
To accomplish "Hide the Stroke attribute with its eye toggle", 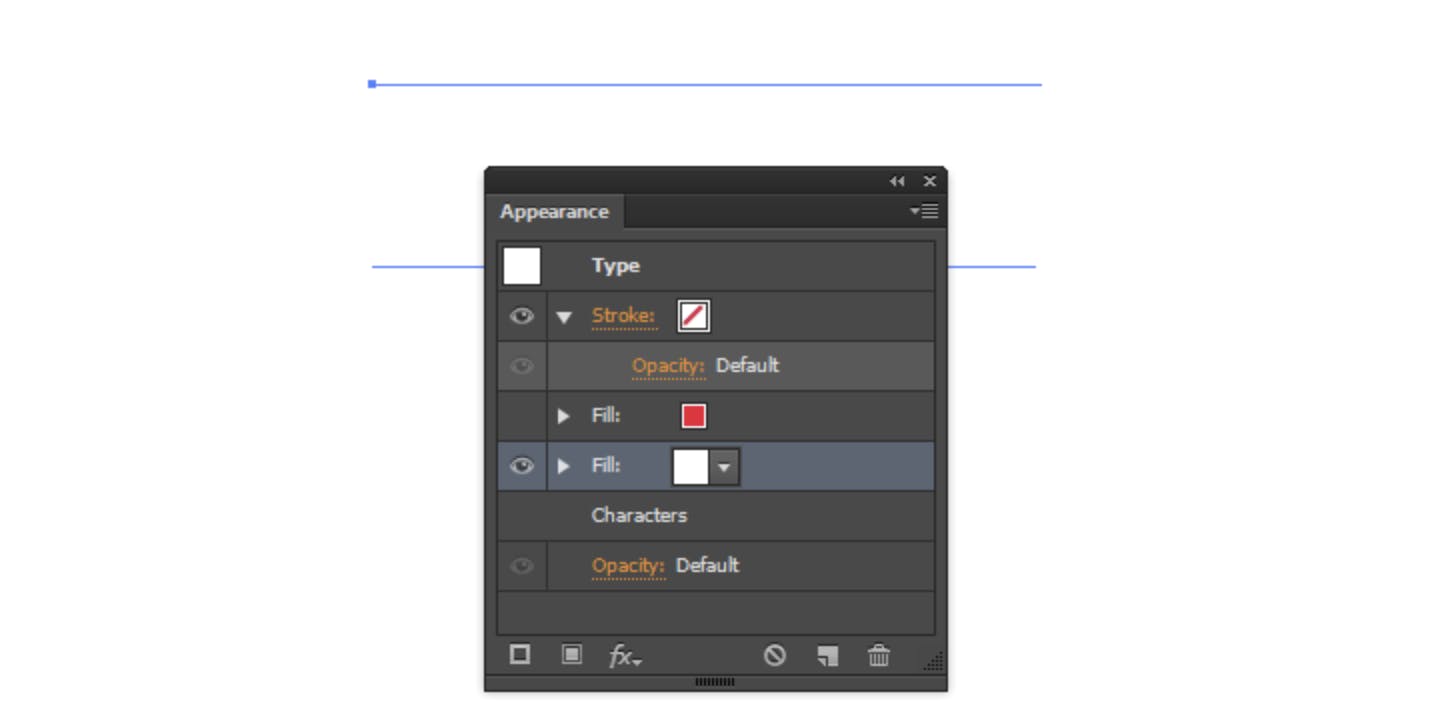I will 521,316.
